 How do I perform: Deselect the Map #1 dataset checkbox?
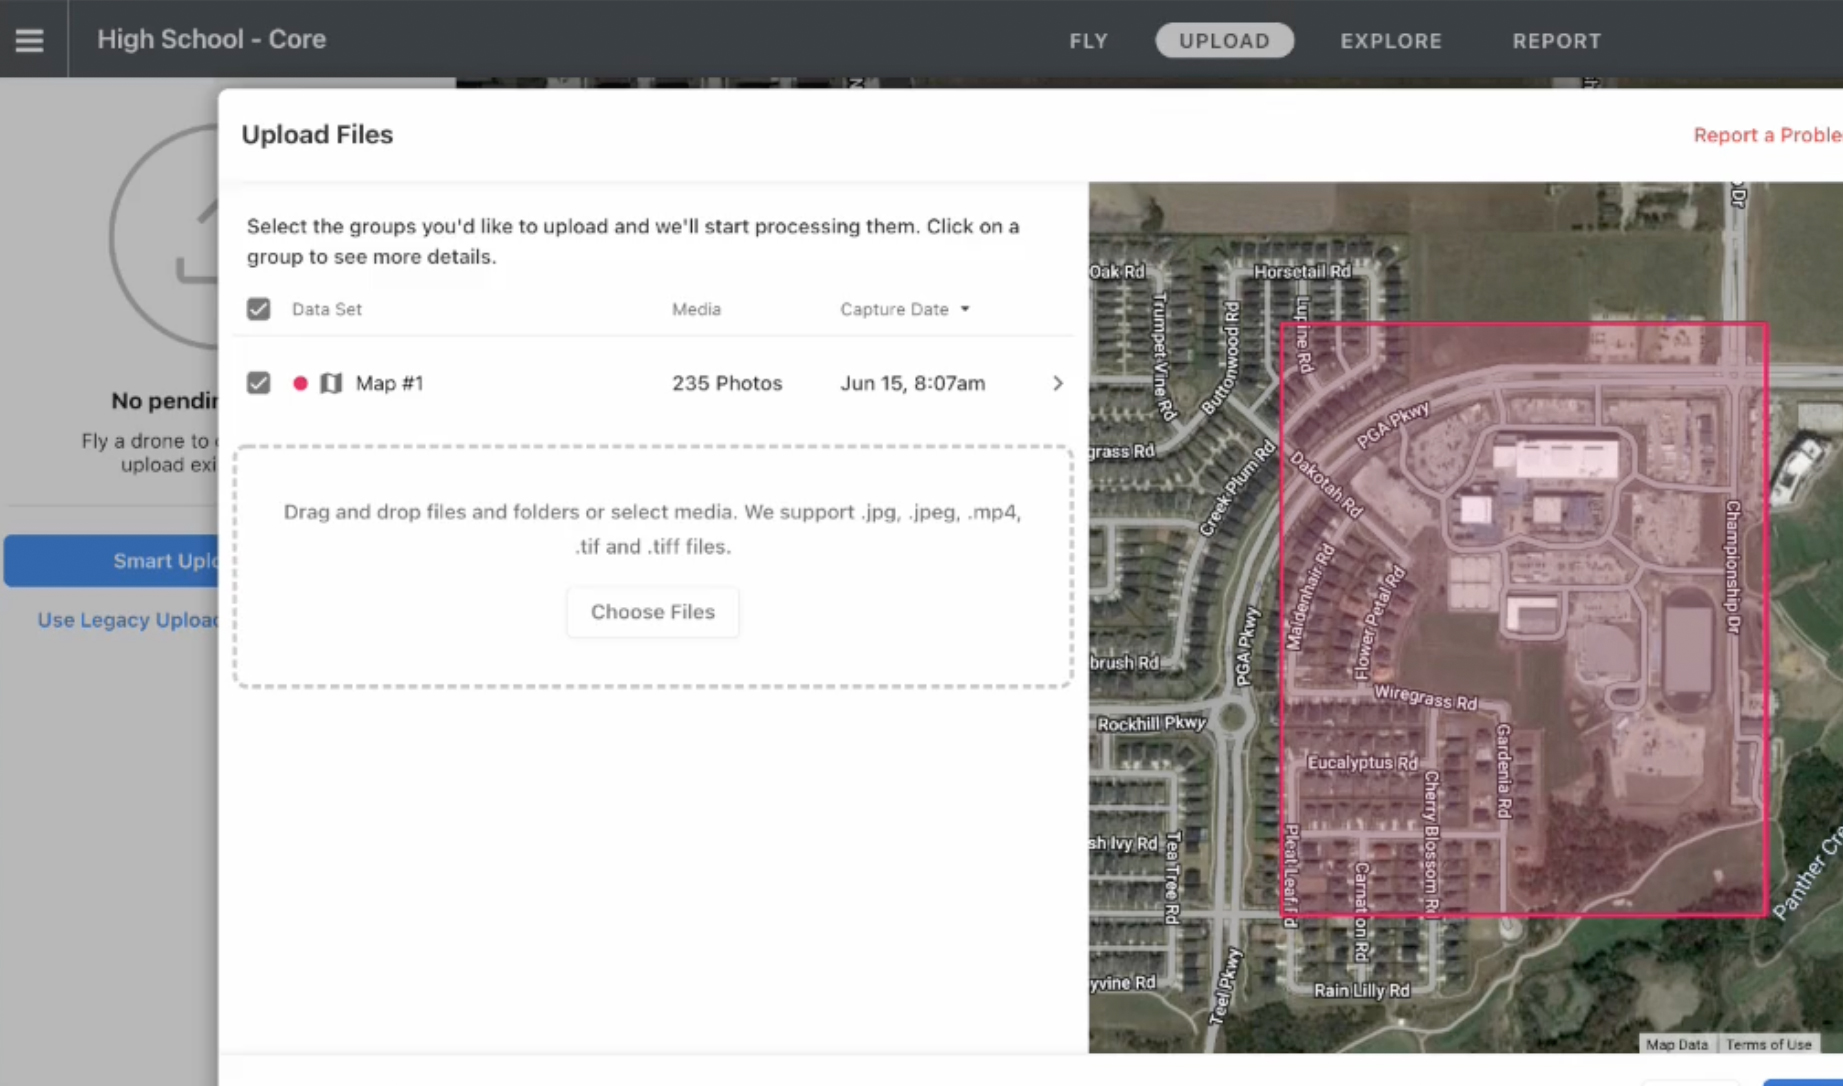click(258, 383)
